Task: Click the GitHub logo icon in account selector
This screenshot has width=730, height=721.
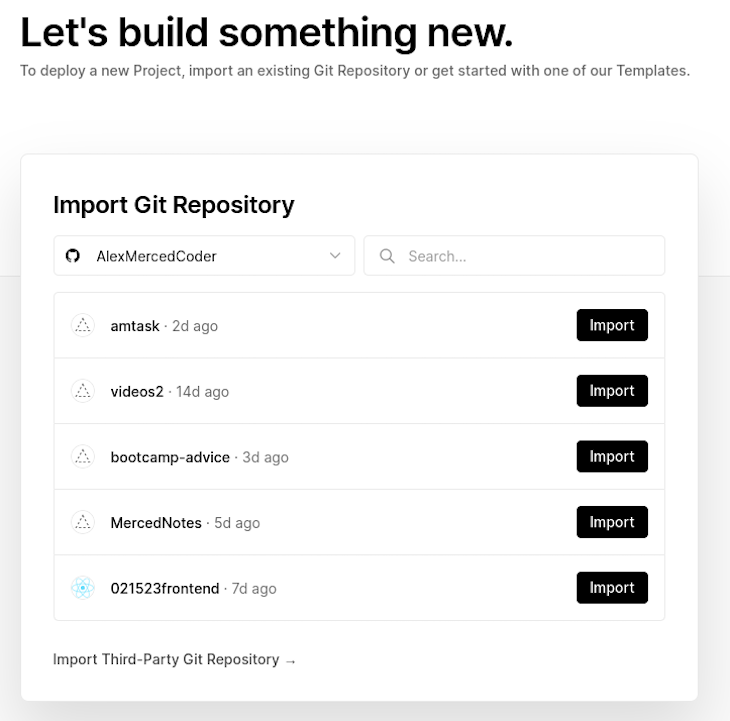Action: 73,256
